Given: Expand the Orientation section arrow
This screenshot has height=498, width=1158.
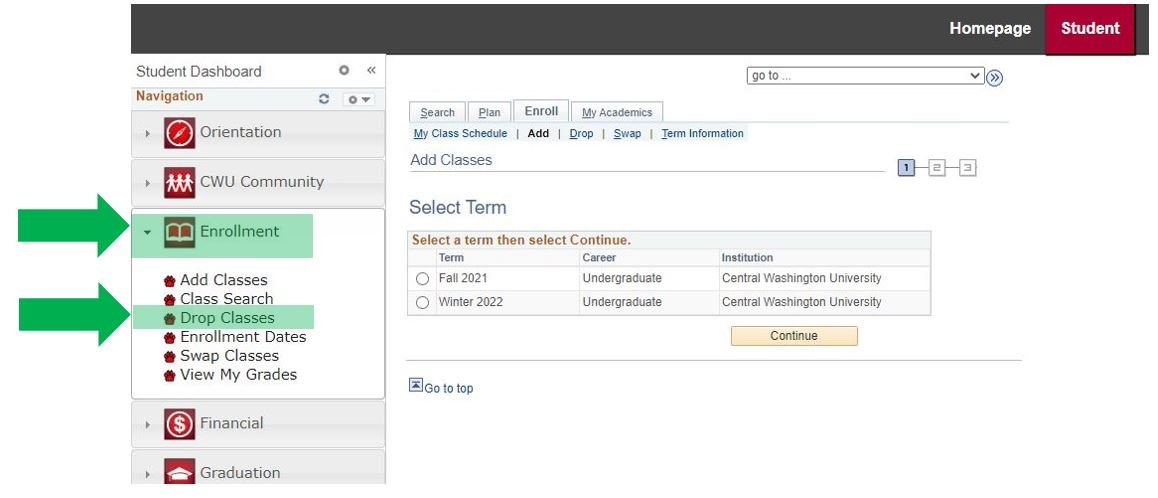Looking at the screenshot, I should 148,134.
